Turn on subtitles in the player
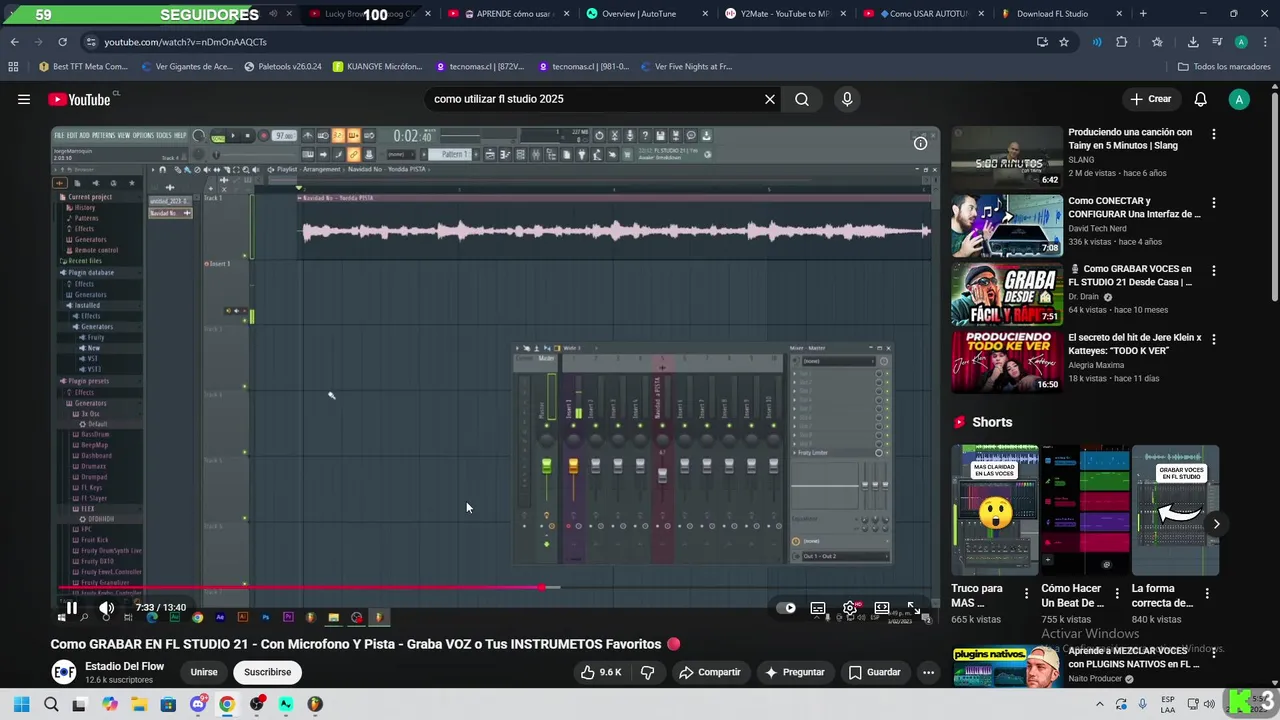 (x=818, y=608)
